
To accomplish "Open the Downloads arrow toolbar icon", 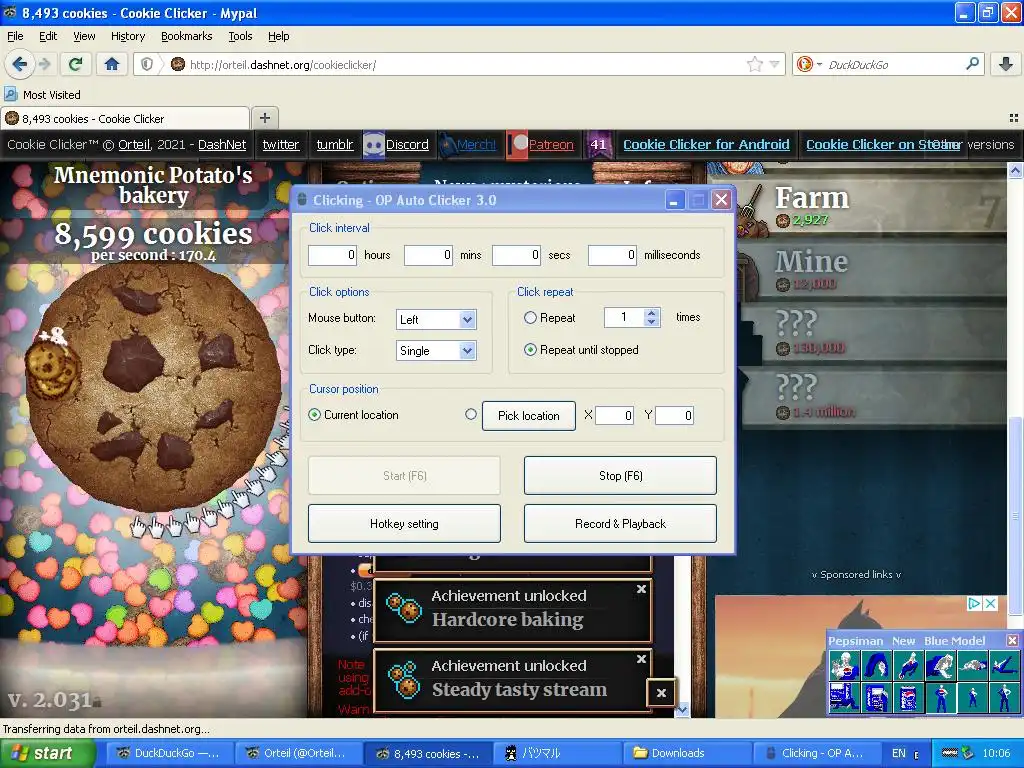I will 1006,64.
